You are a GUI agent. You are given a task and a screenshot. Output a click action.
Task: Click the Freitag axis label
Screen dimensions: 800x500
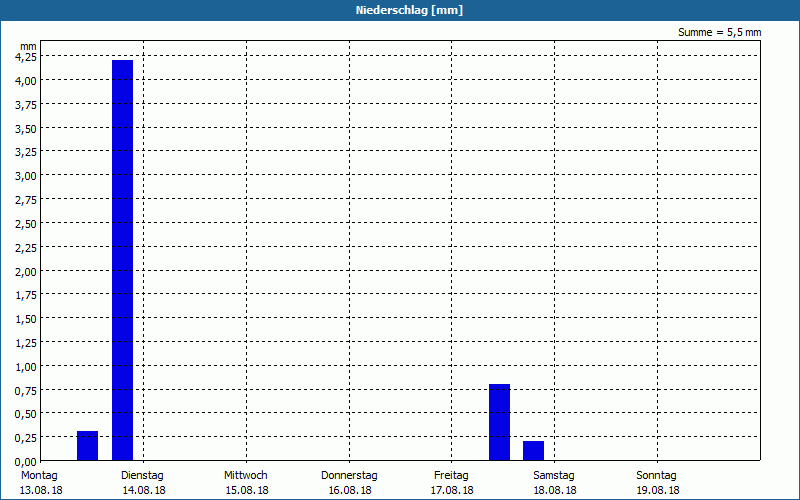451,475
